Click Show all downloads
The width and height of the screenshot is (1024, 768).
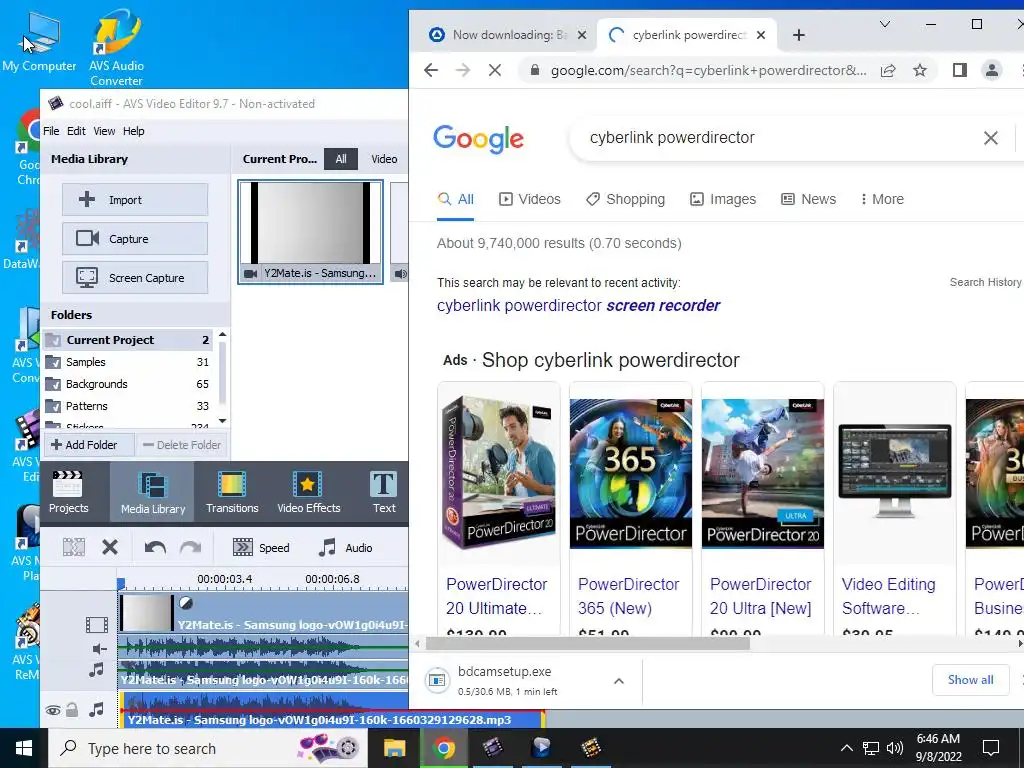(x=970, y=680)
